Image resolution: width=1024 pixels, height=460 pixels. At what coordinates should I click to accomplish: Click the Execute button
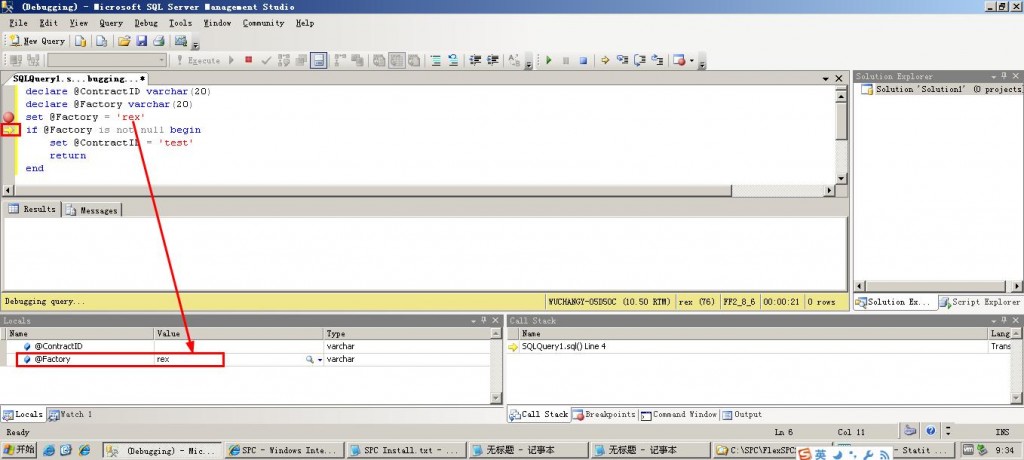click(x=199, y=60)
